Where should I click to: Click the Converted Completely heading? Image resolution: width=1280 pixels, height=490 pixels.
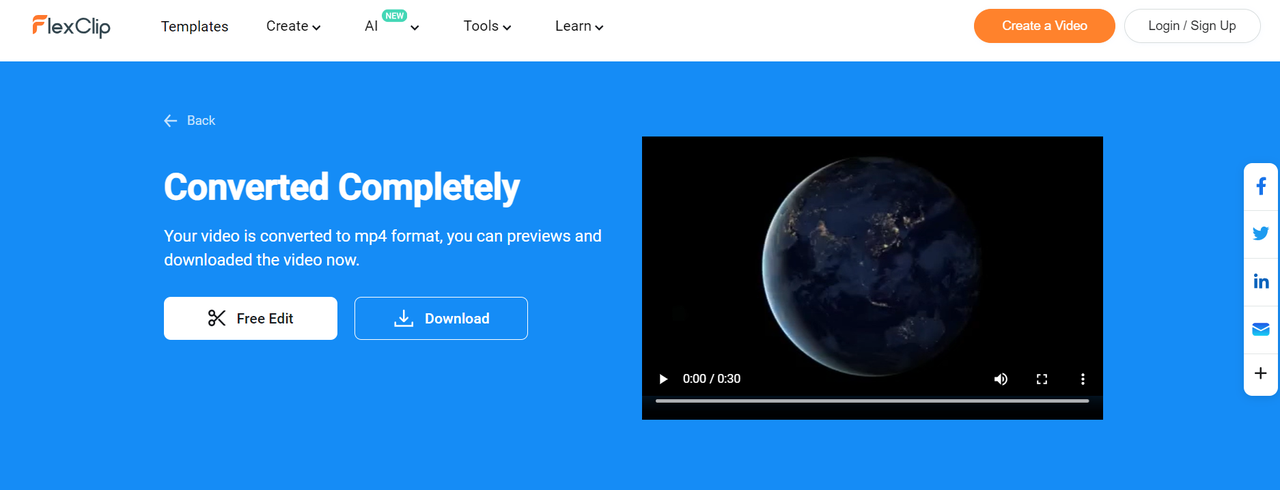(x=342, y=187)
